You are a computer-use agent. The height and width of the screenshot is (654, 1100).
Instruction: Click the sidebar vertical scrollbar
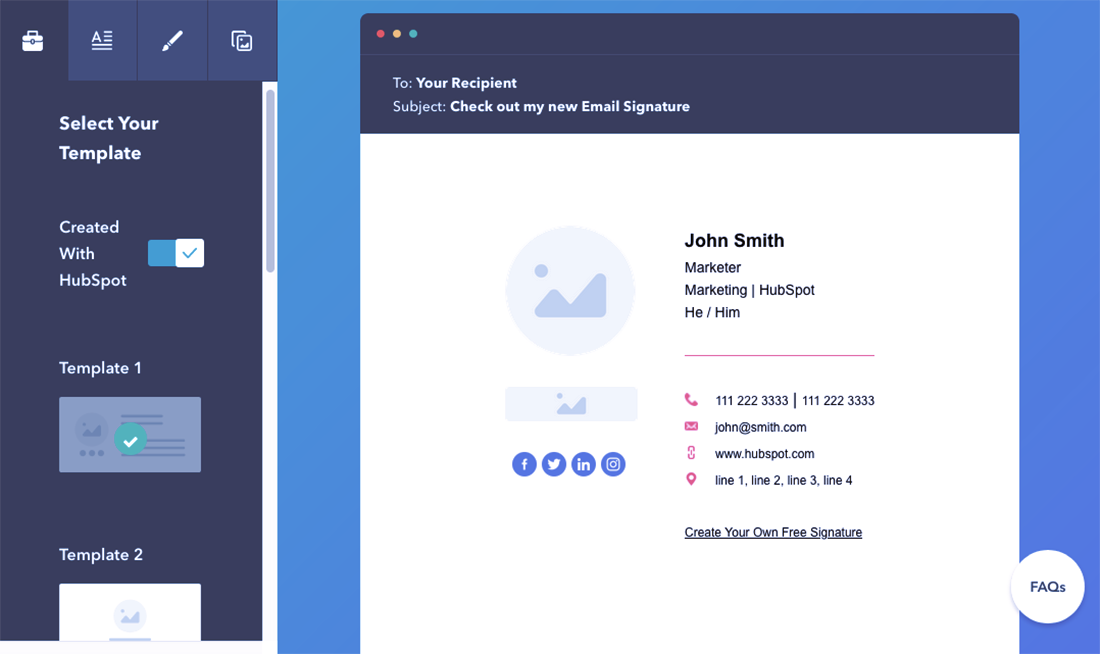coord(270,180)
